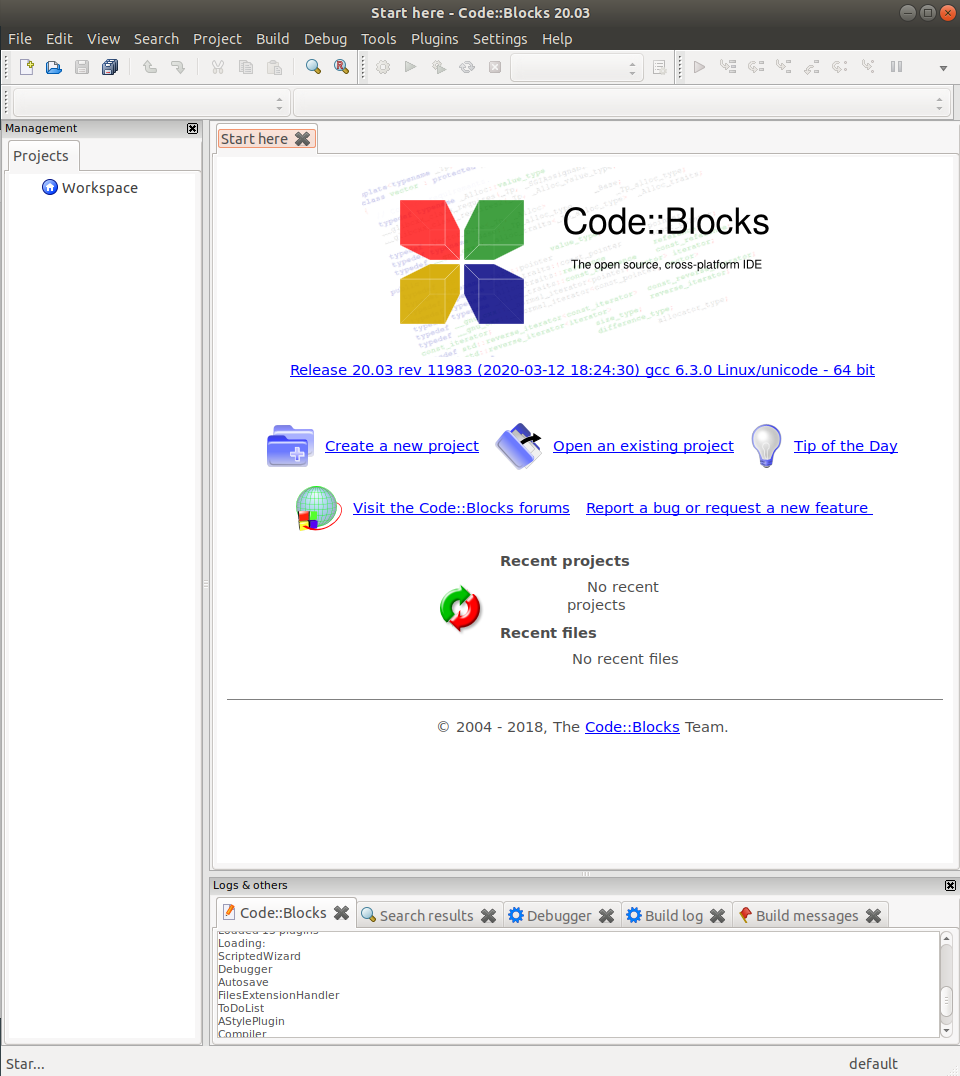Select the Projects tab in Management

(41, 156)
